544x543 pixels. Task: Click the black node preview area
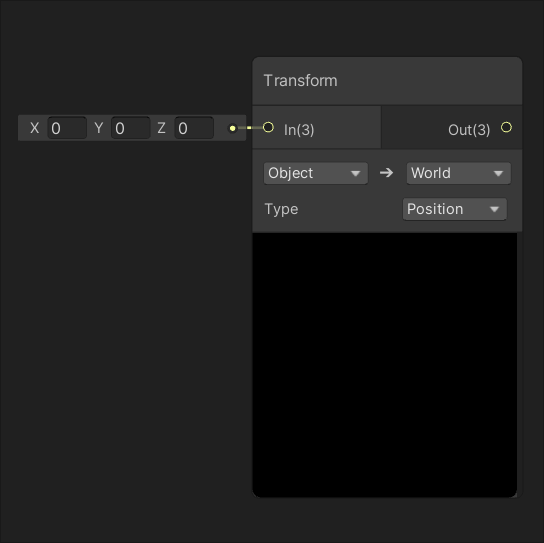[385, 365]
